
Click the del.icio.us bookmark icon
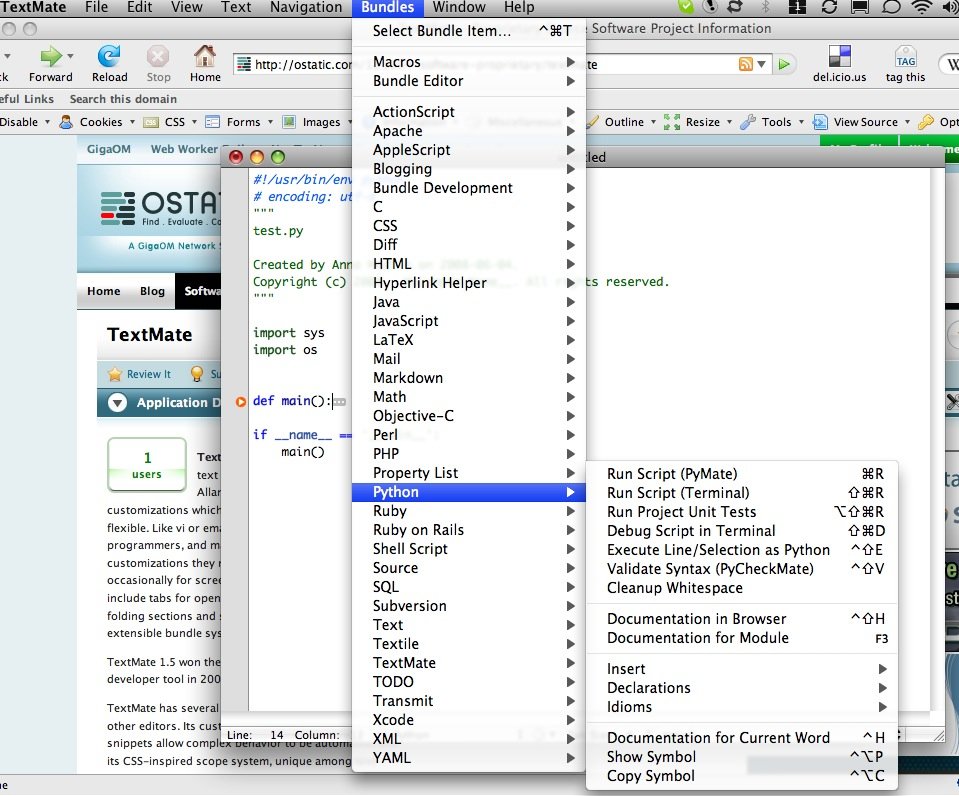(839, 56)
